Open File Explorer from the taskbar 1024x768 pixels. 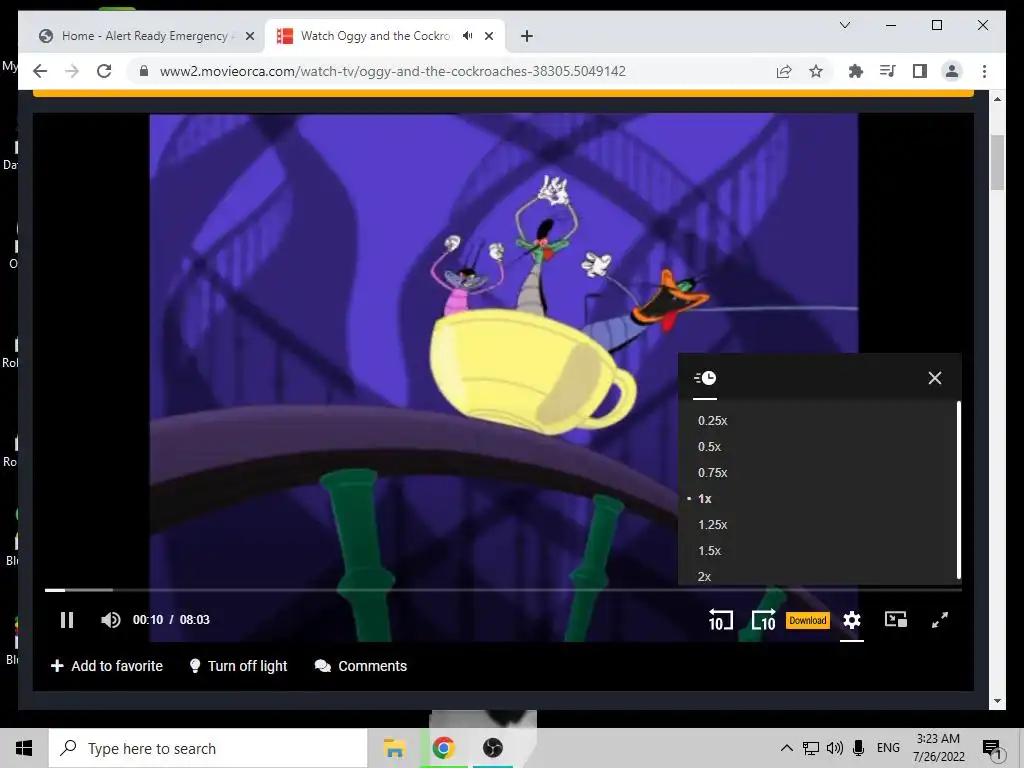tap(394, 748)
